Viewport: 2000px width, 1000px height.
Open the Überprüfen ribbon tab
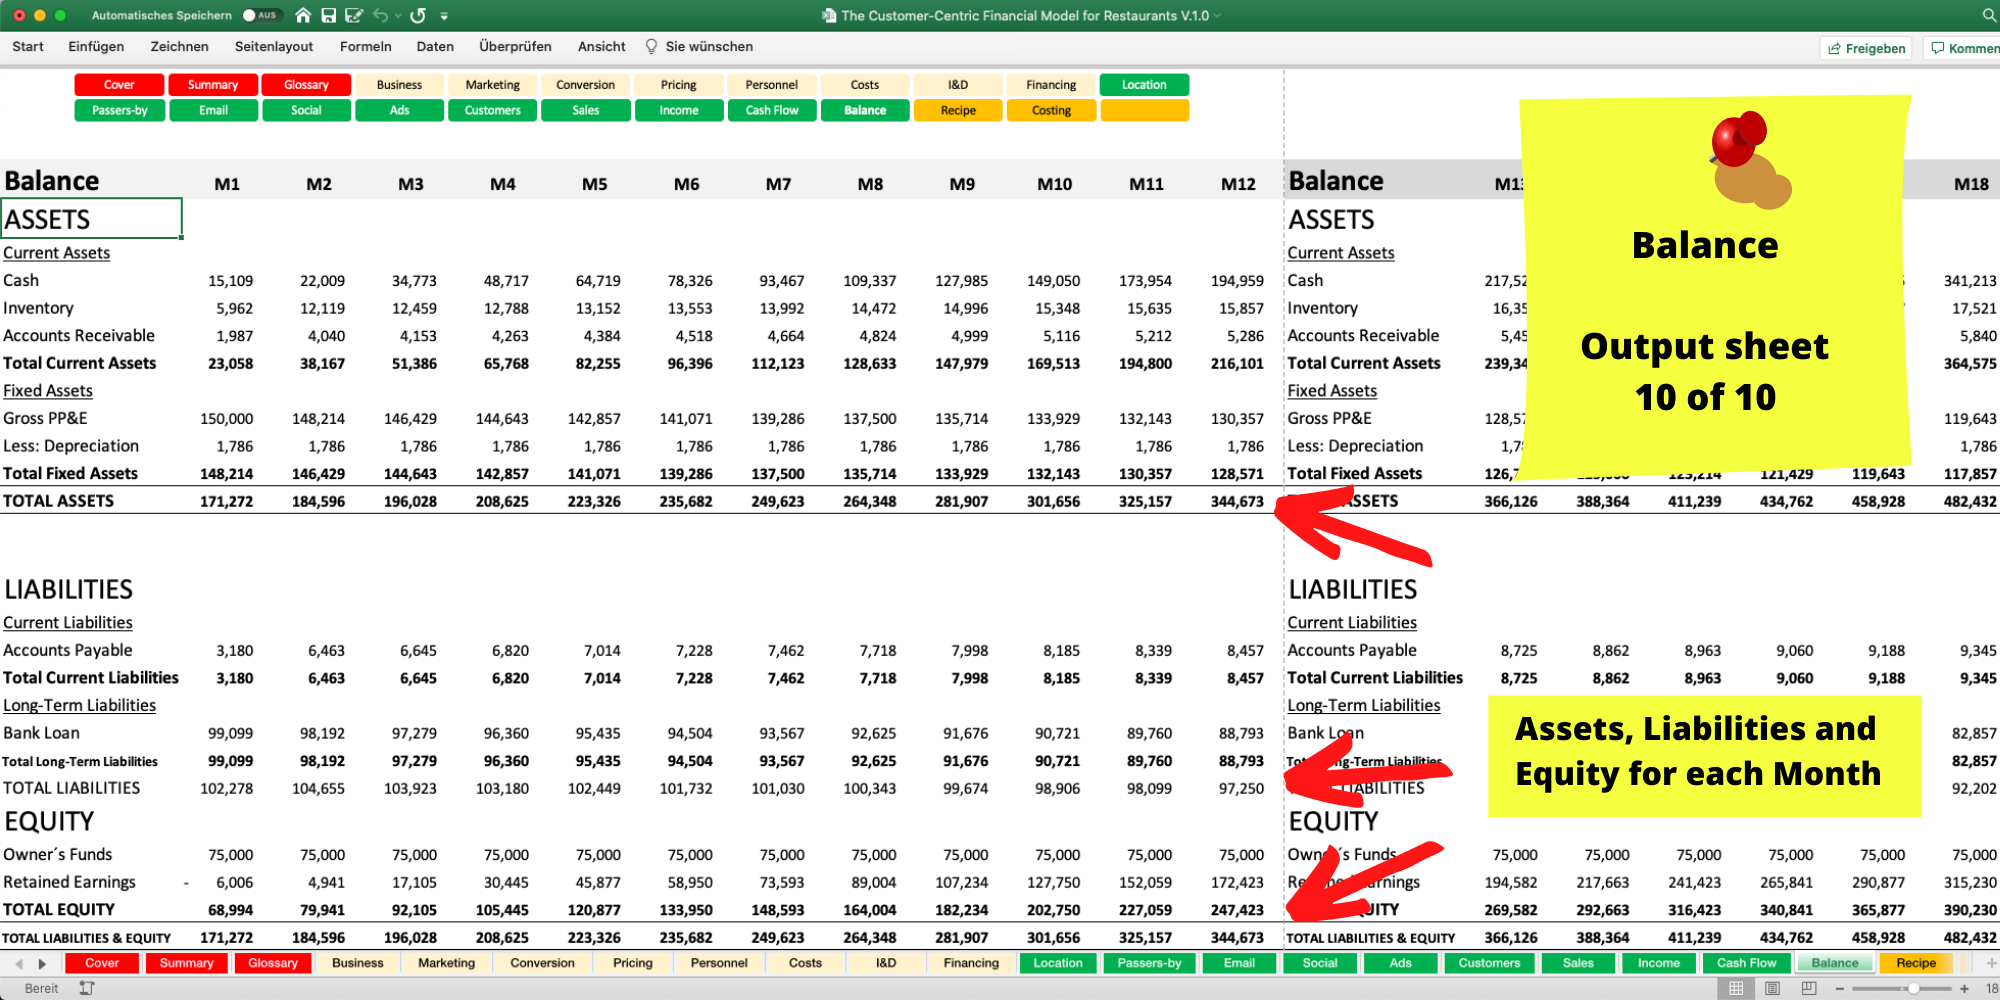[x=515, y=46]
